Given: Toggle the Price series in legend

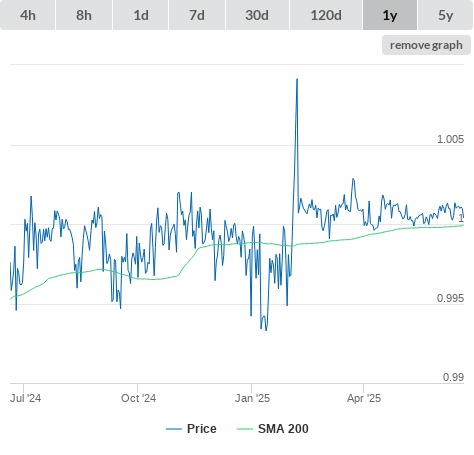Looking at the screenshot, I should pos(191,429).
